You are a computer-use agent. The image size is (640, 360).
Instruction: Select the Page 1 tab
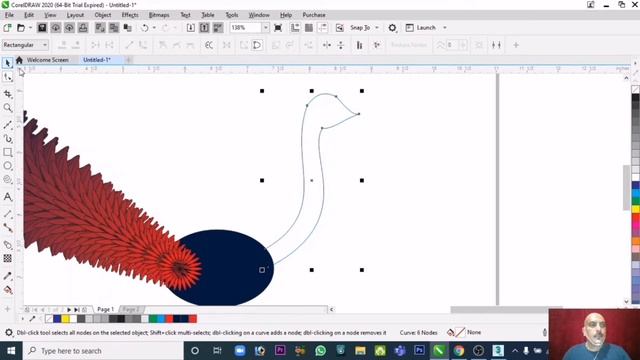coord(105,309)
